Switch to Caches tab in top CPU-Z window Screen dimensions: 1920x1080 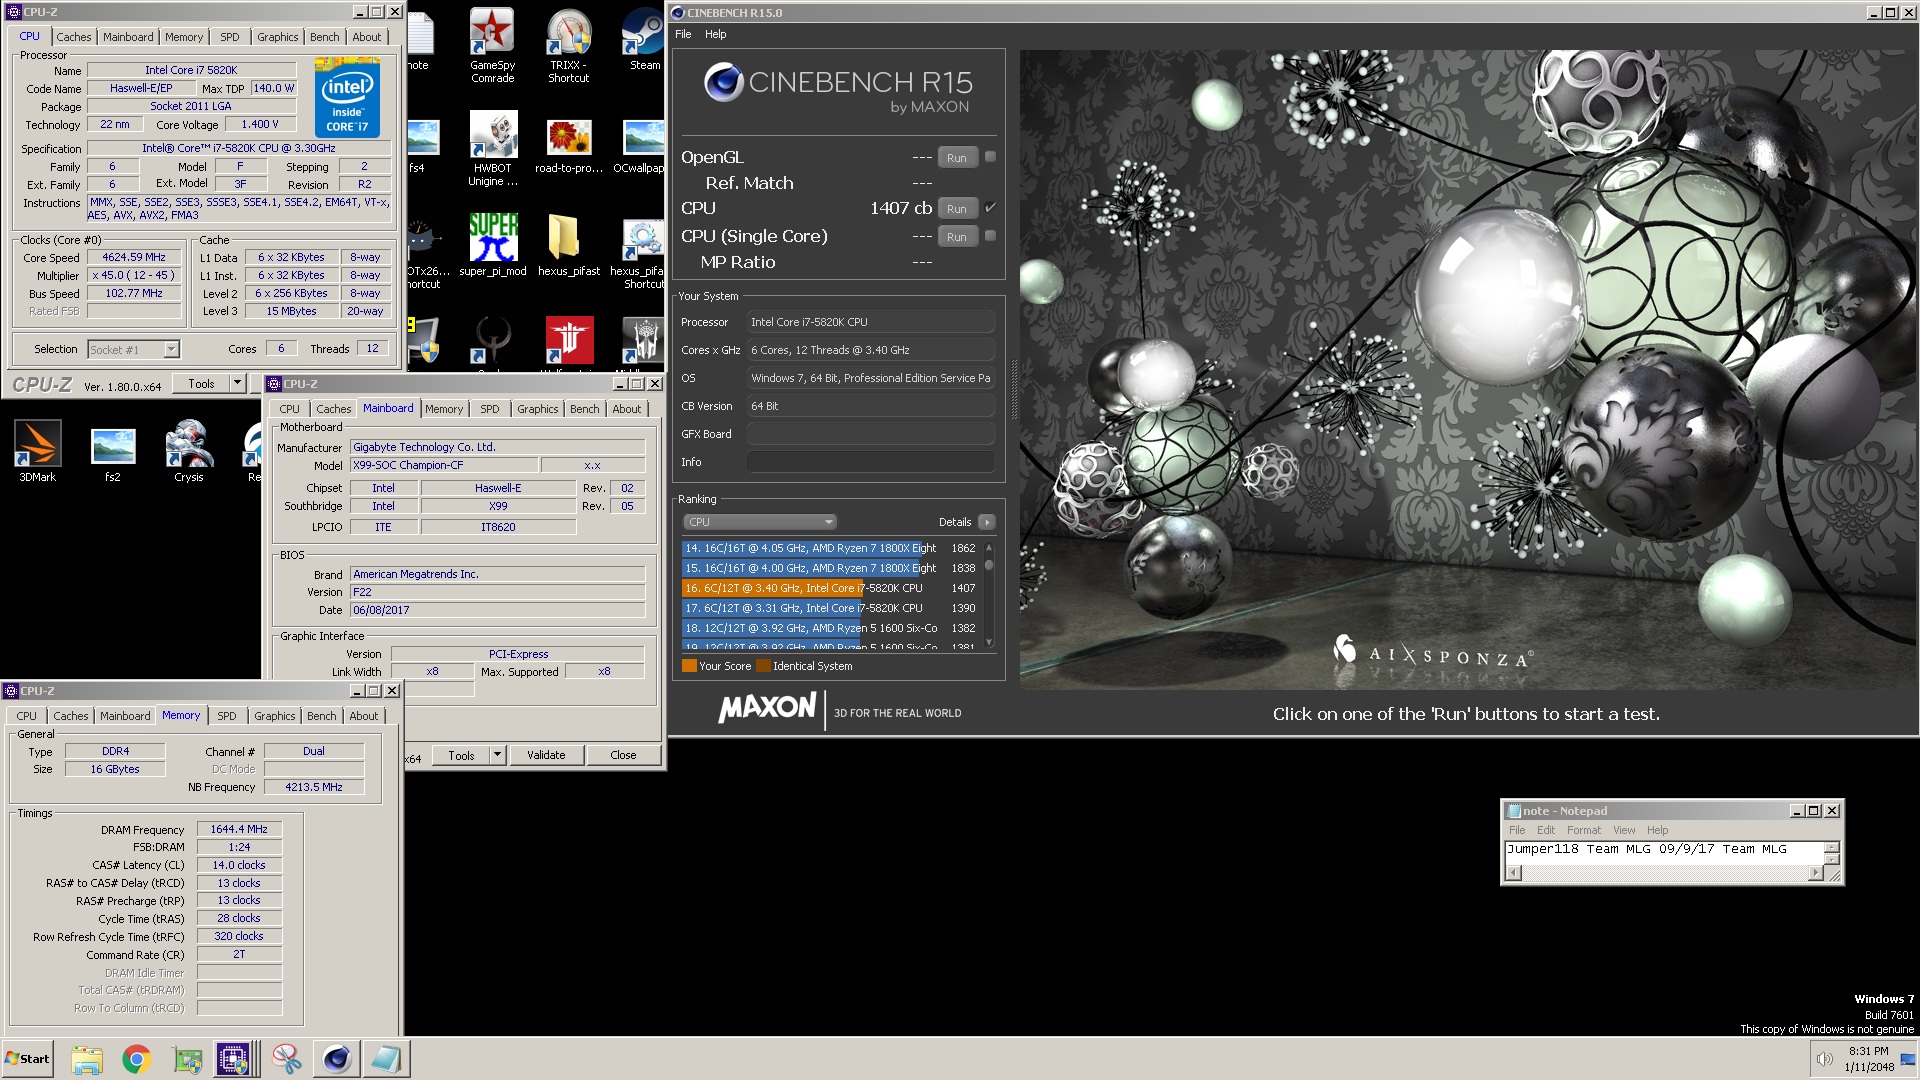click(74, 37)
